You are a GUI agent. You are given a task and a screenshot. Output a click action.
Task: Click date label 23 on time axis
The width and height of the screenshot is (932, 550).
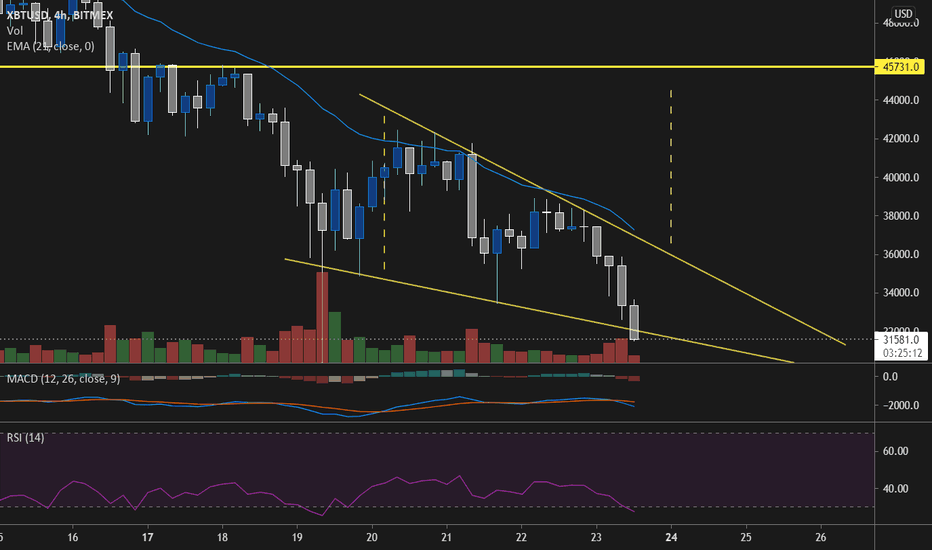click(596, 538)
